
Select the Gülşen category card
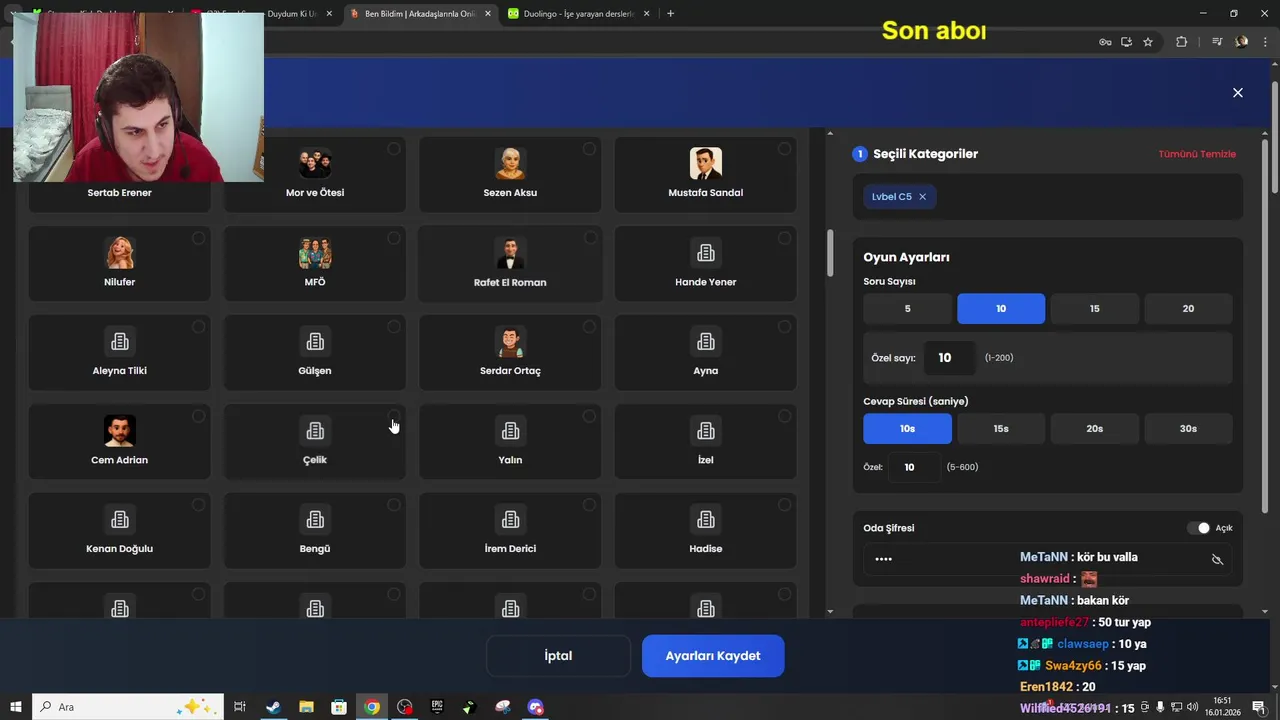(x=315, y=353)
